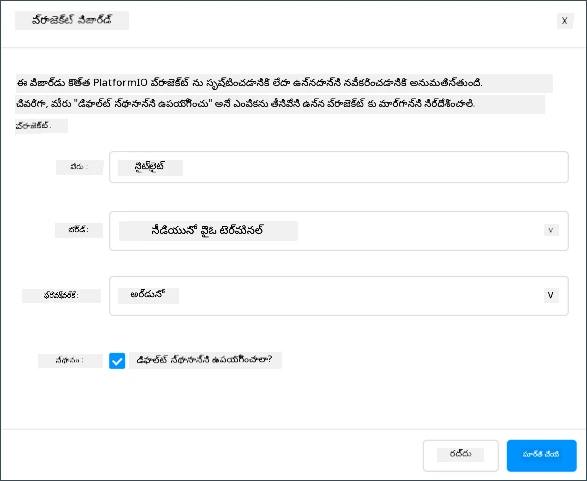Click the పేరు (Name) field label

[x=79, y=167]
